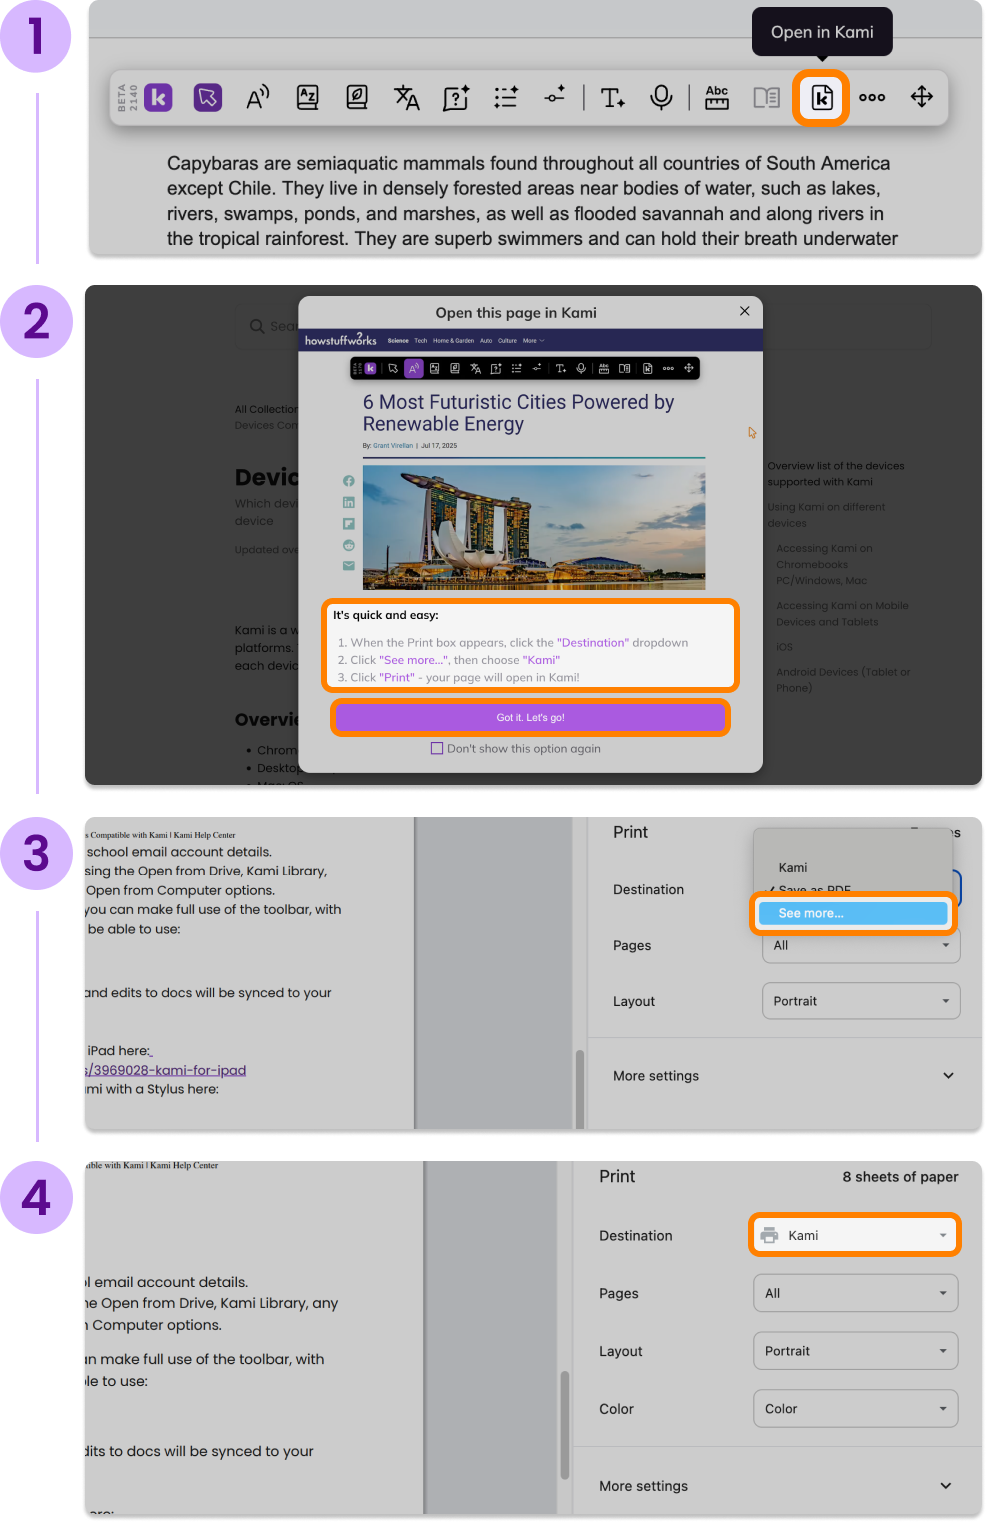
Task: Click the Reddit share icon in article preview
Action: coord(349,545)
